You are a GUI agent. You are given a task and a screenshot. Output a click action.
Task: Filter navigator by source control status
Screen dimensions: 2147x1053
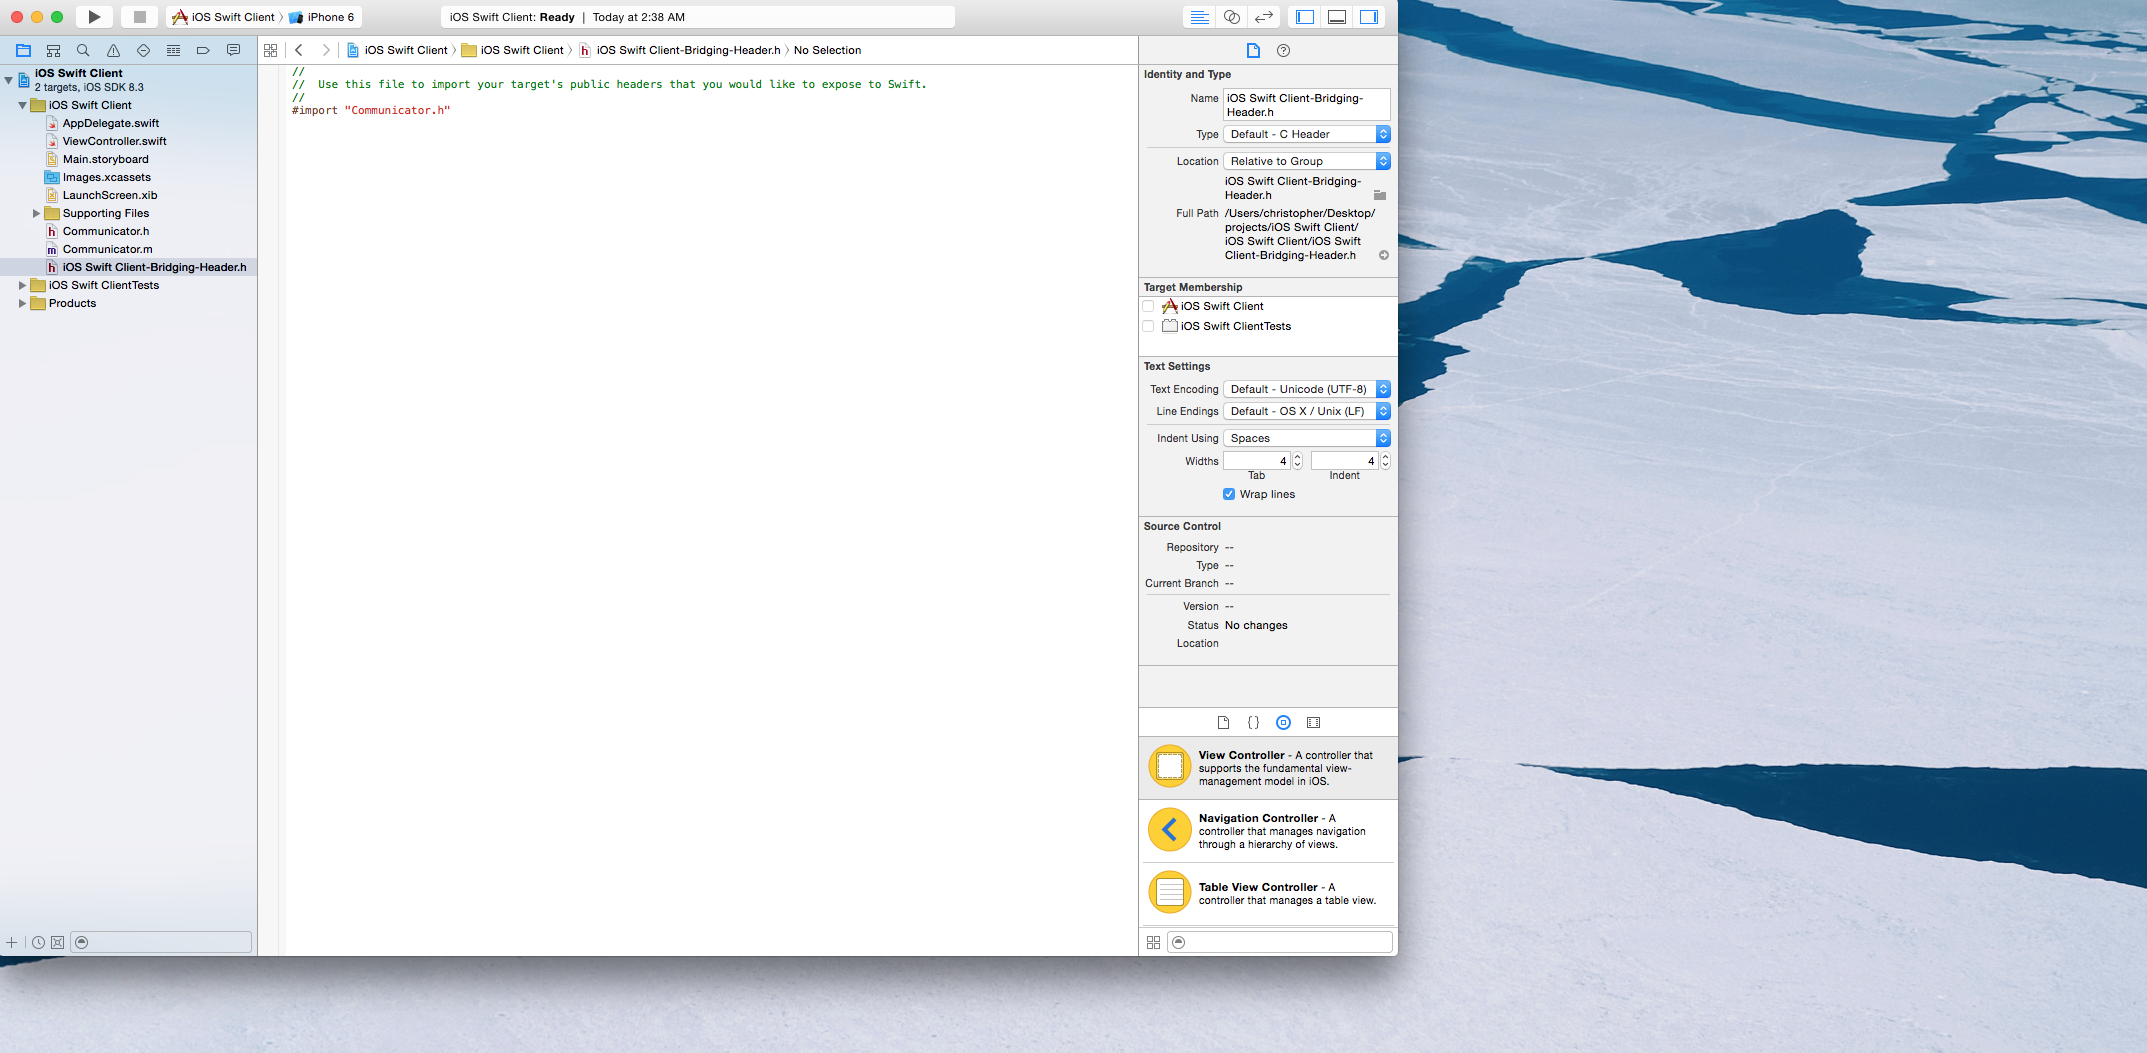coord(57,942)
